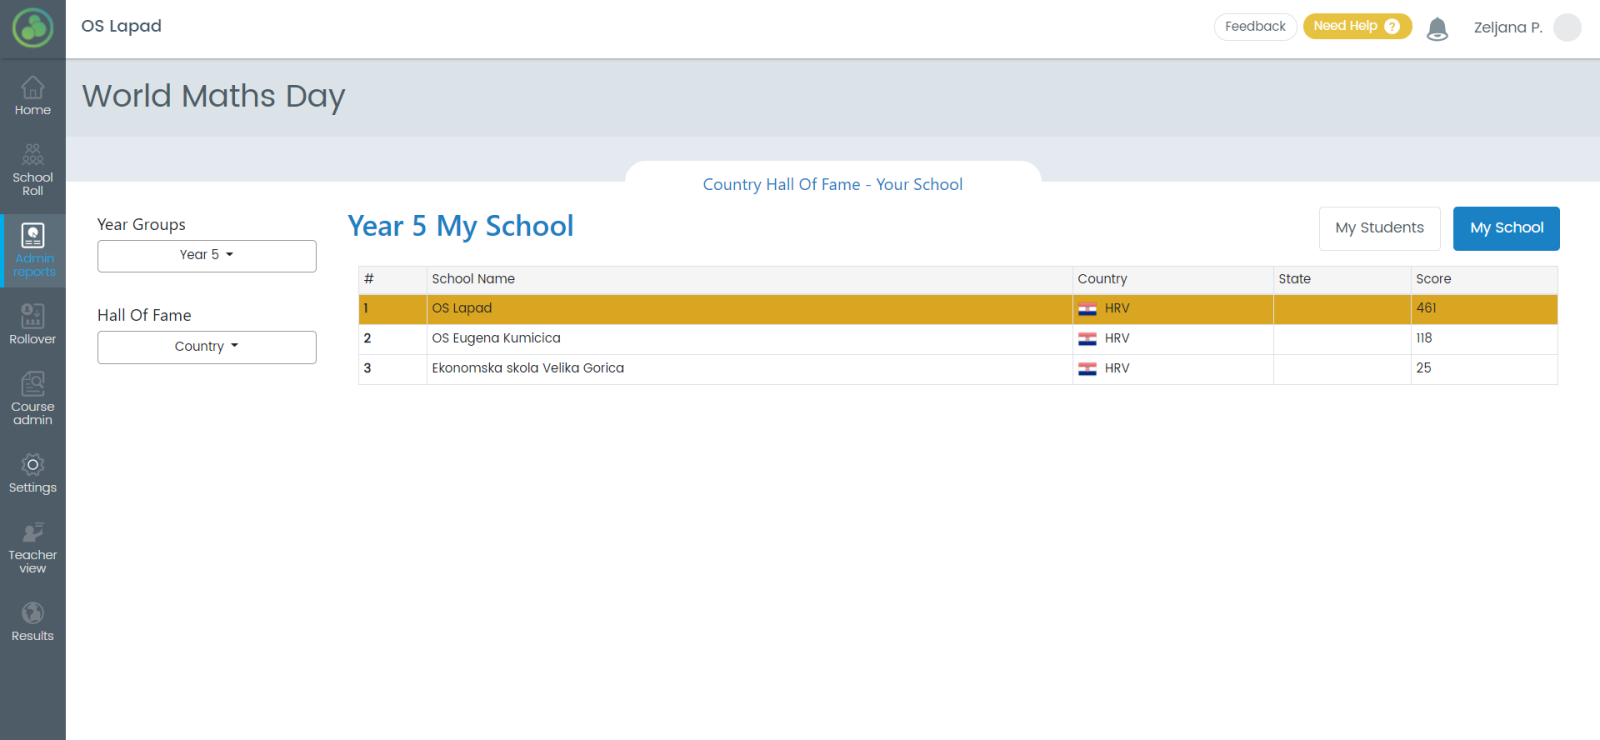Image resolution: width=1600 pixels, height=740 pixels.
Task: Open the School Roll sidebar item
Action: click(33, 169)
